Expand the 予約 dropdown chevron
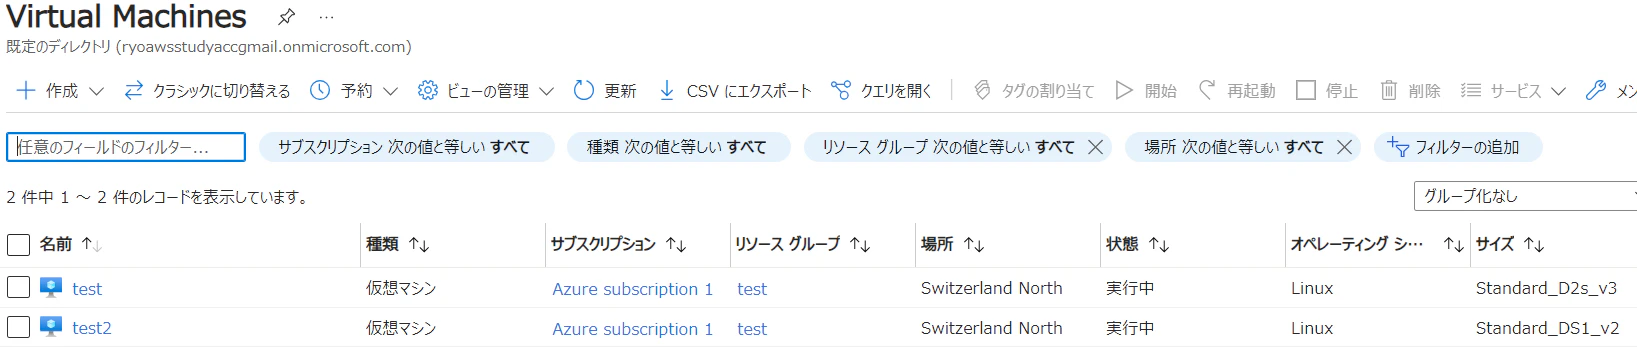This screenshot has height=362, width=1637. coord(390,91)
